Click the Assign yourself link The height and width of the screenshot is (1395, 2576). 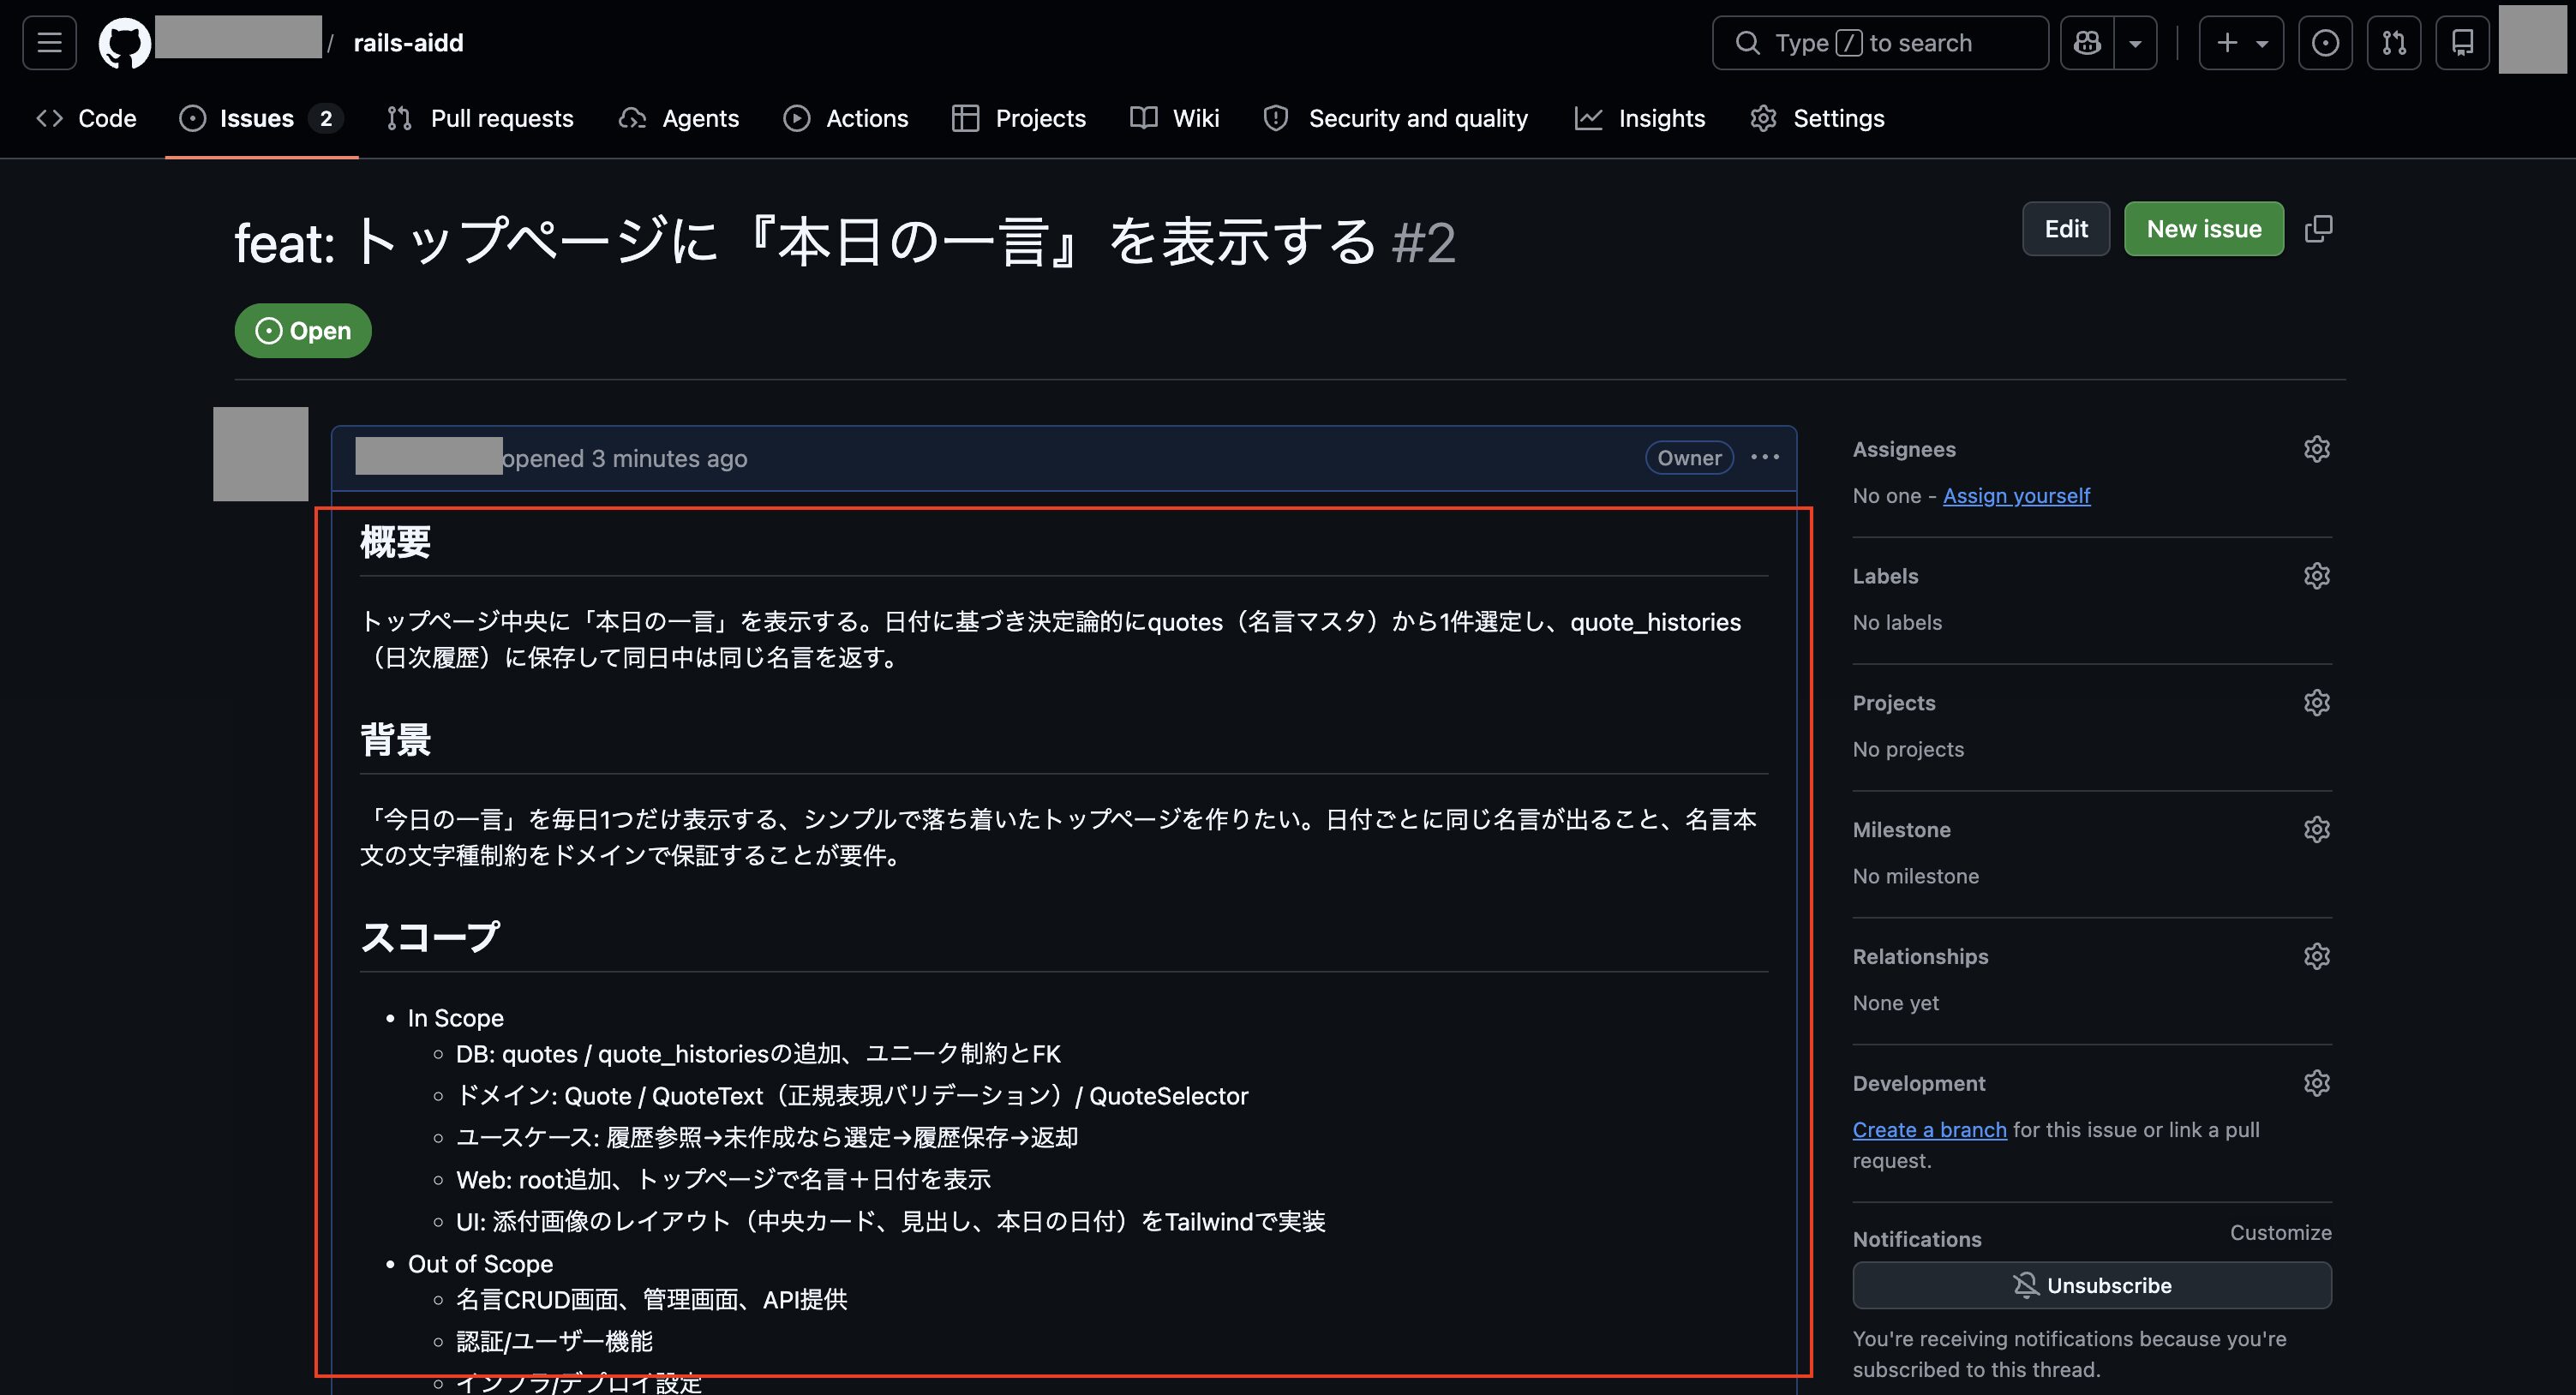(2016, 496)
